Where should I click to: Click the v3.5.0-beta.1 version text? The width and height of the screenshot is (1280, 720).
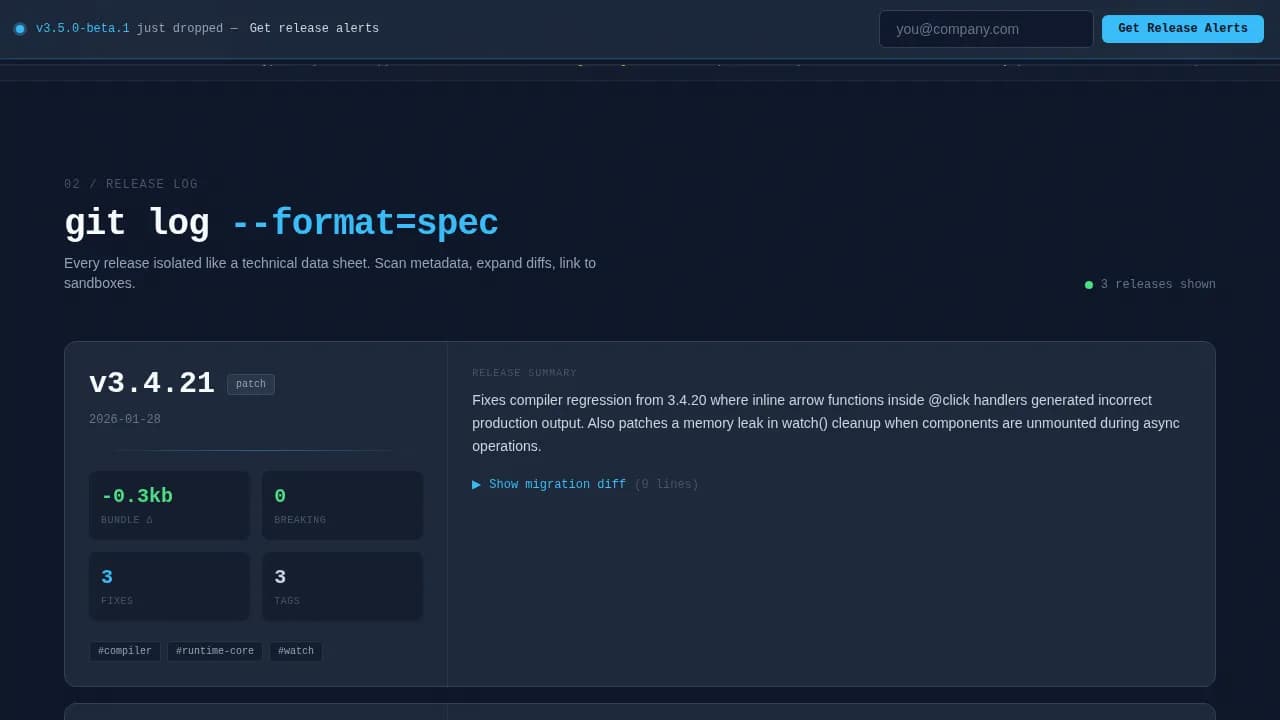pyautogui.click(x=83, y=29)
